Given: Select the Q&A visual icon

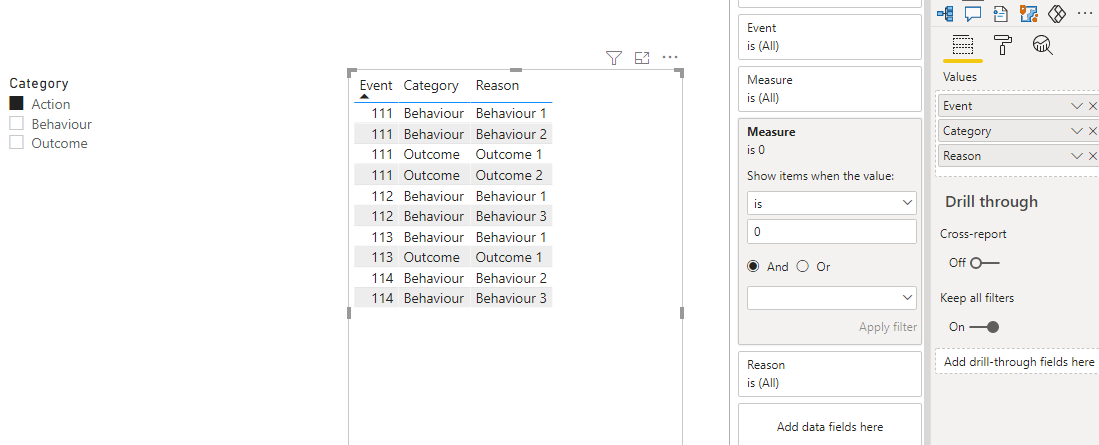Looking at the screenshot, I should (x=972, y=13).
